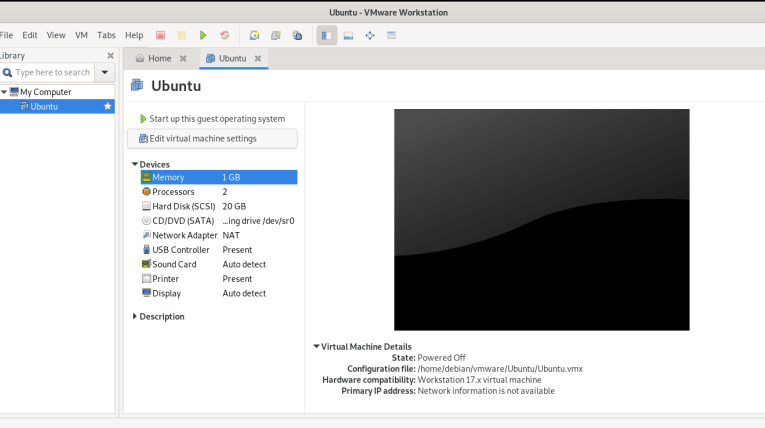Start up this guest operating system

(x=212, y=119)
